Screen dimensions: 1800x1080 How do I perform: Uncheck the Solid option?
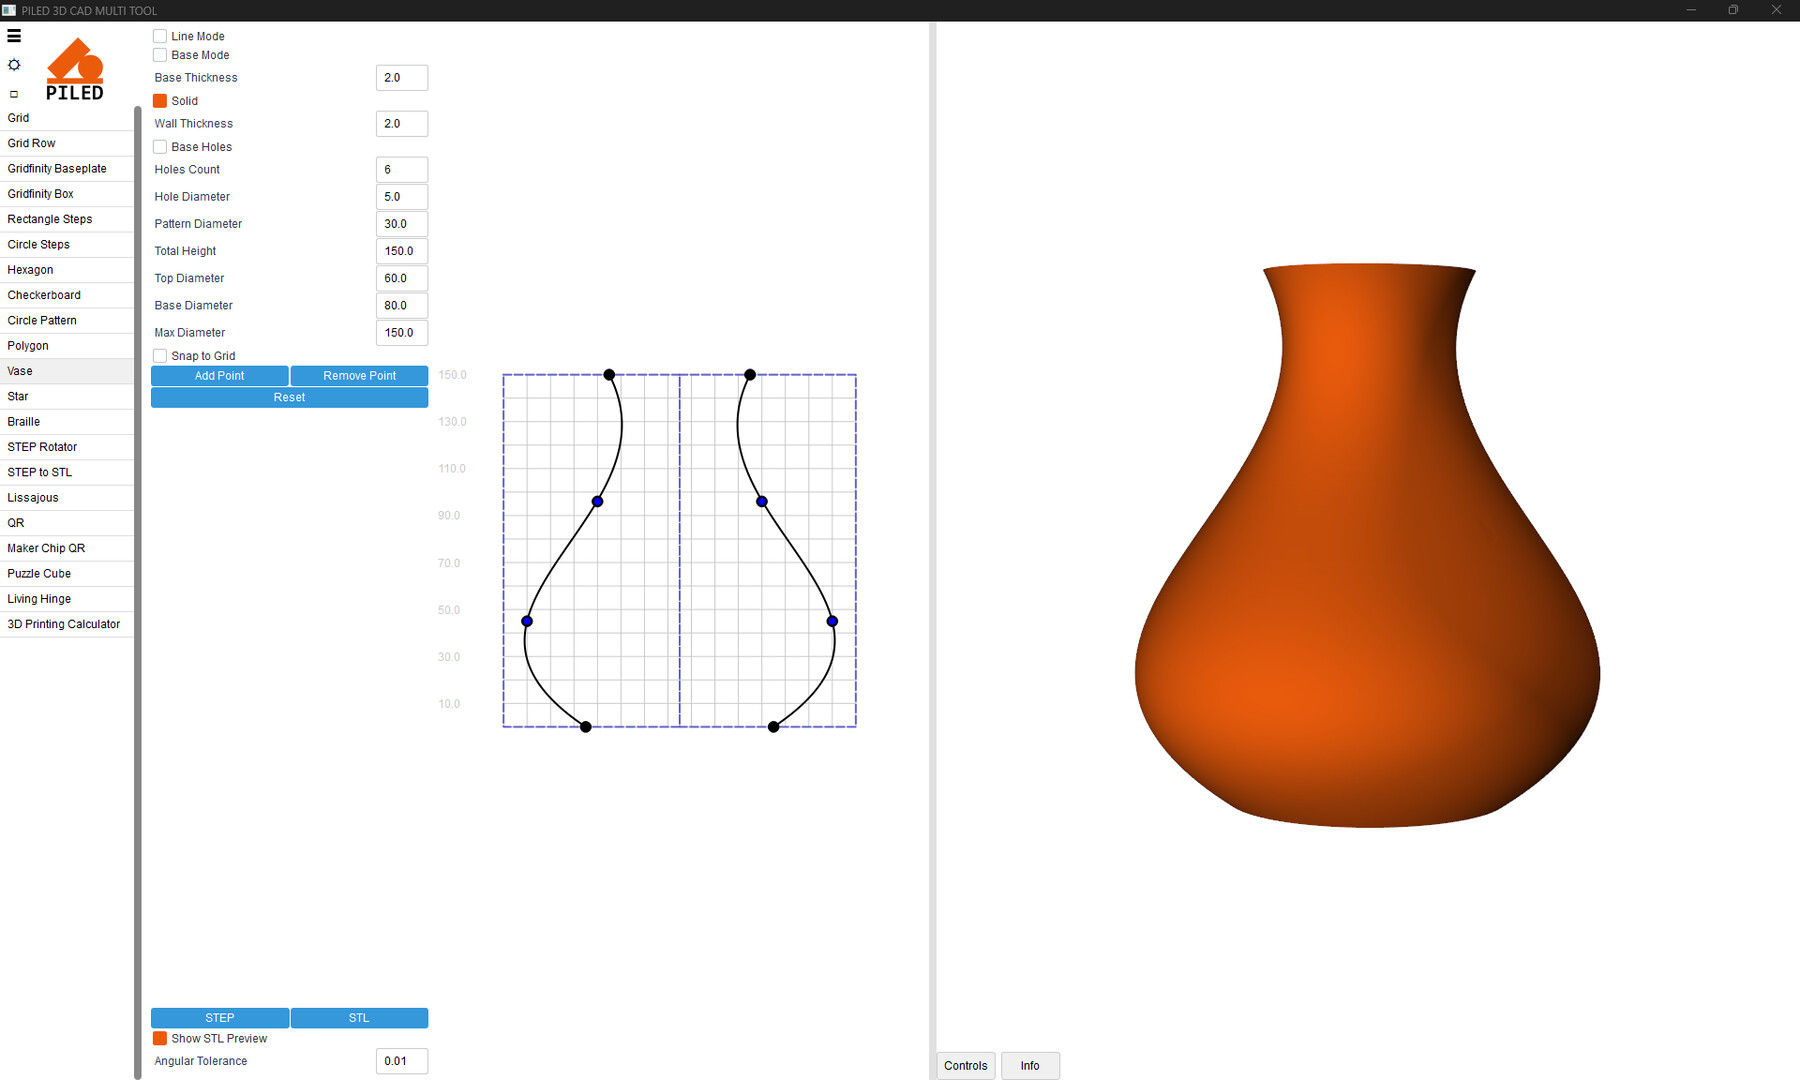[160, 101]
